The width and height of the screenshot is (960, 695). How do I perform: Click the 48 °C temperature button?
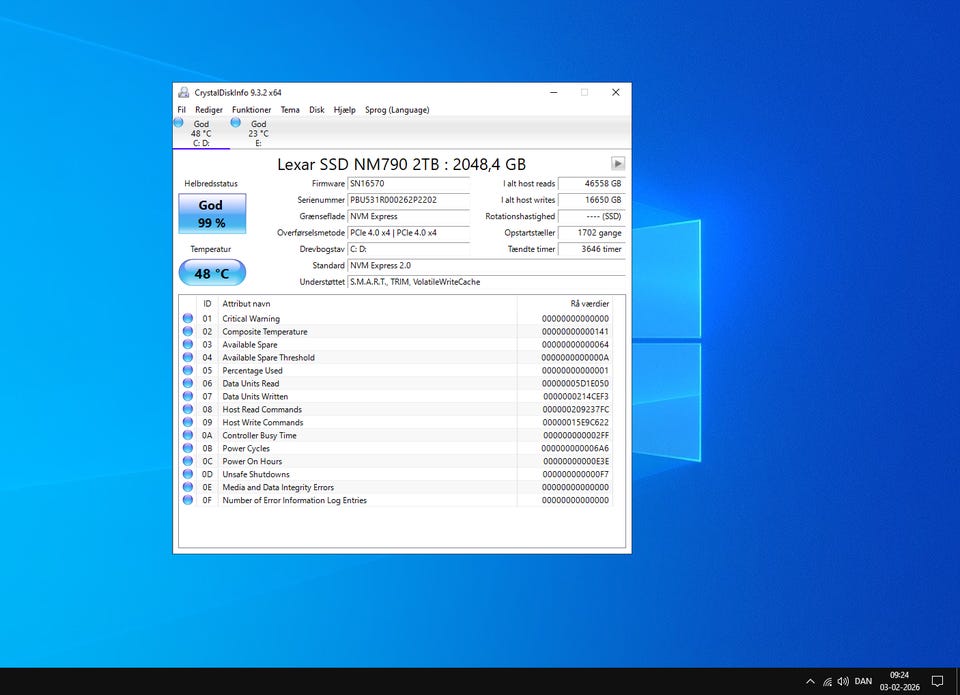(211, 273)
